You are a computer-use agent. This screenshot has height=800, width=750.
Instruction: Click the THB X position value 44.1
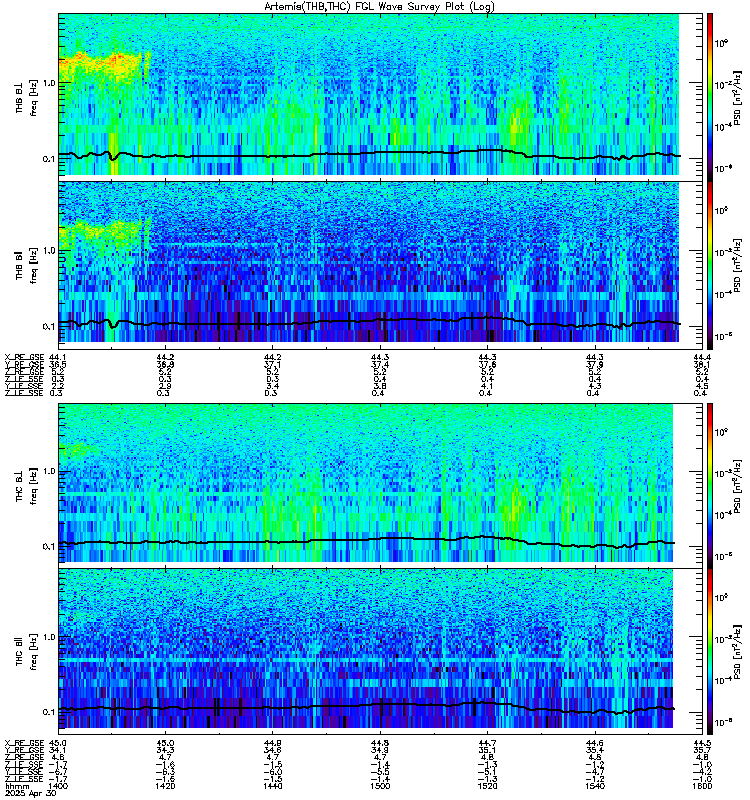click(58, 357)
